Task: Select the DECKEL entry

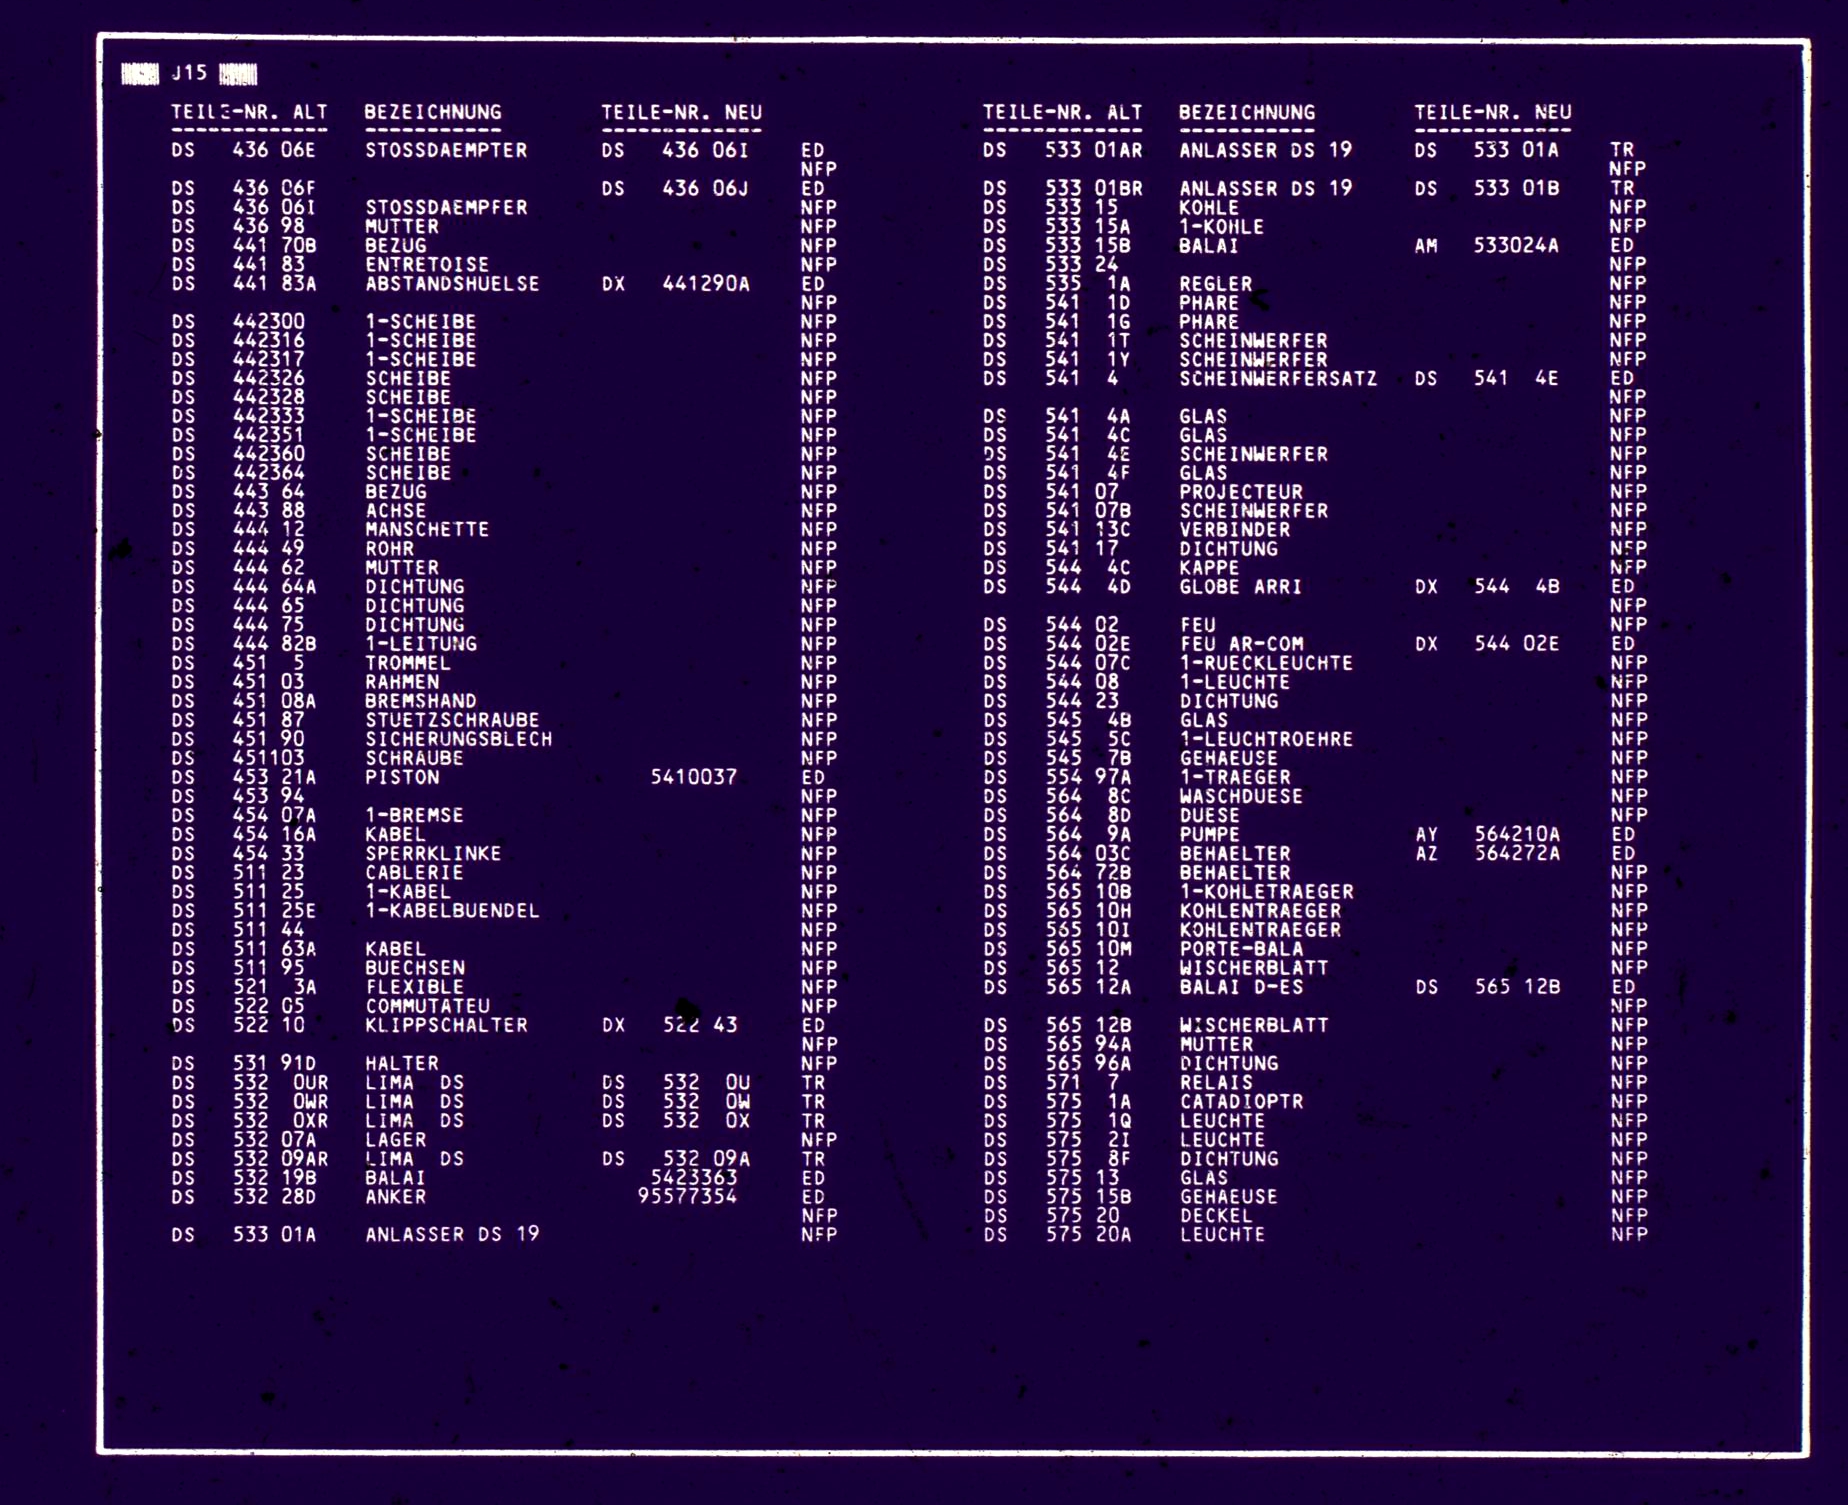Action: 1216,1215
